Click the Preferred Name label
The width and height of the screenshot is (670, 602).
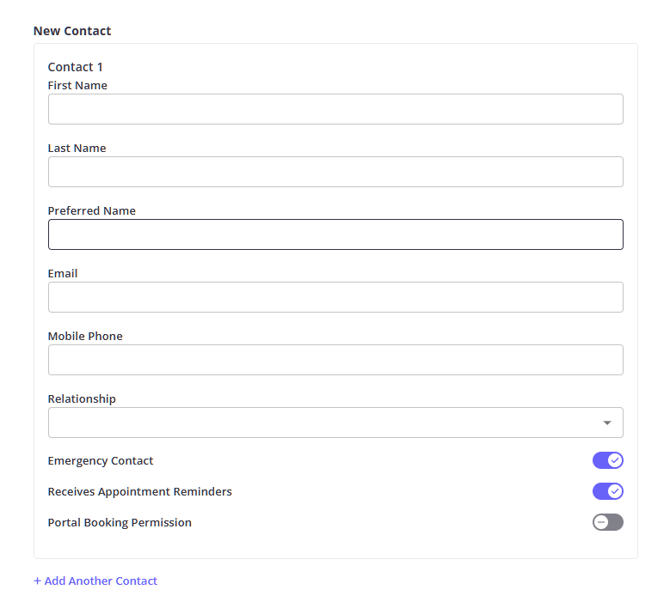tap(91, 211)
